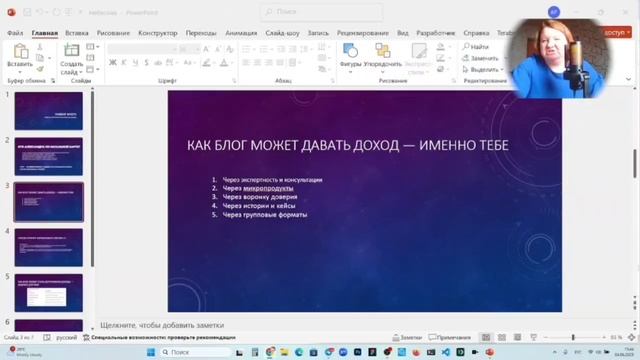Switch to Normal view icon
This screenshot has height=360, width=640.
point(486,338)
